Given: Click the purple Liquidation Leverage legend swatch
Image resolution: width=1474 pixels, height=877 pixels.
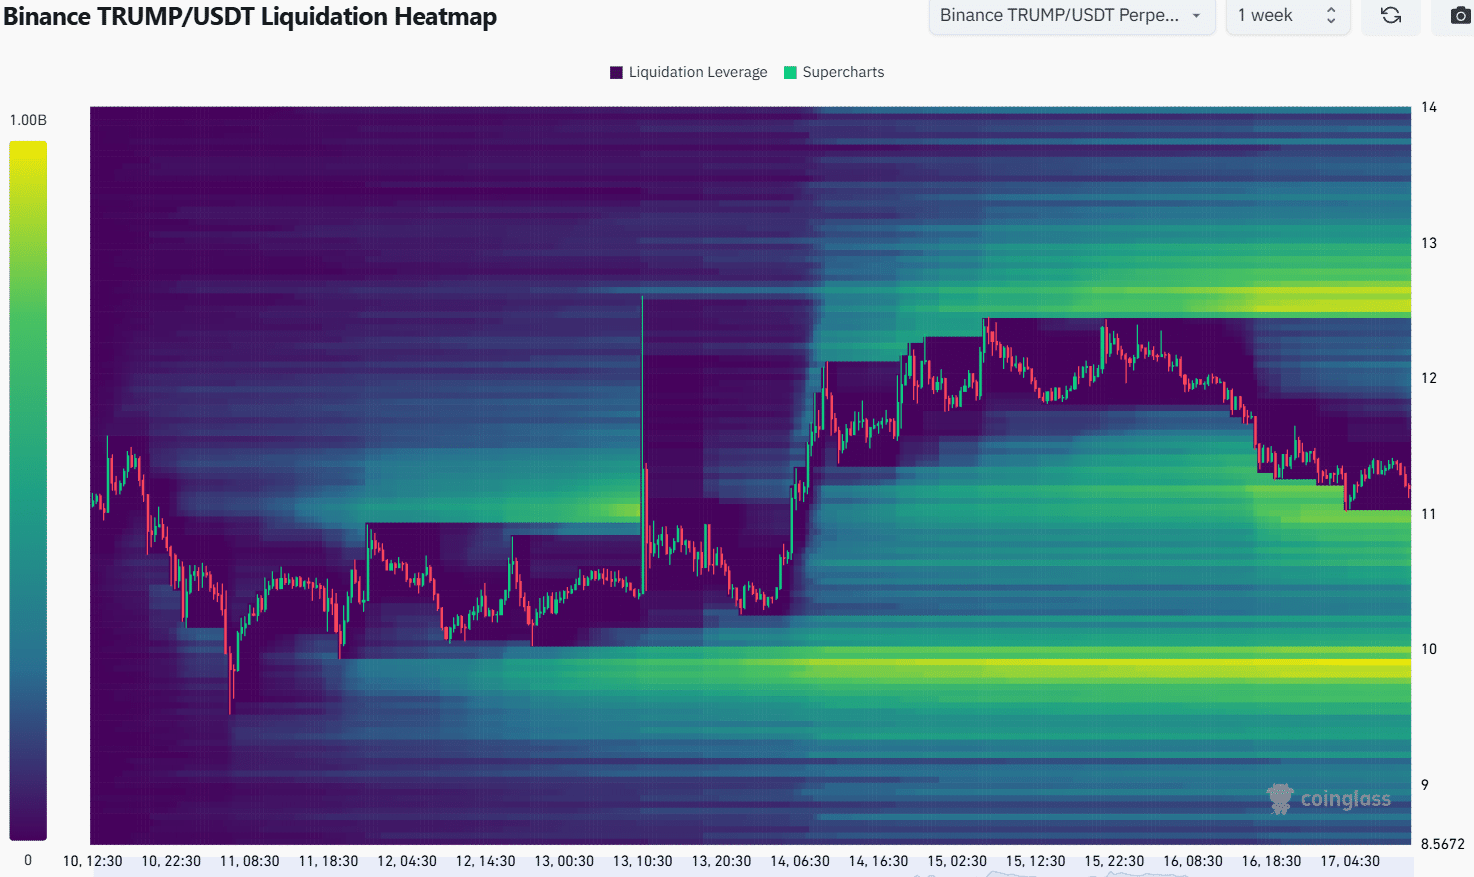Looking at the screenshot, I should [x=616, y=72].
